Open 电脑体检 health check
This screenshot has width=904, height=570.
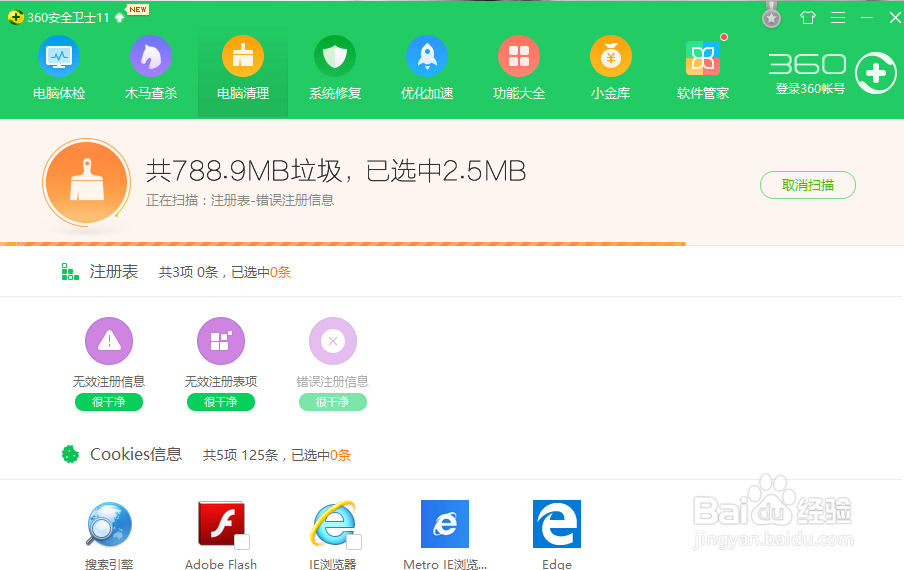59,68
